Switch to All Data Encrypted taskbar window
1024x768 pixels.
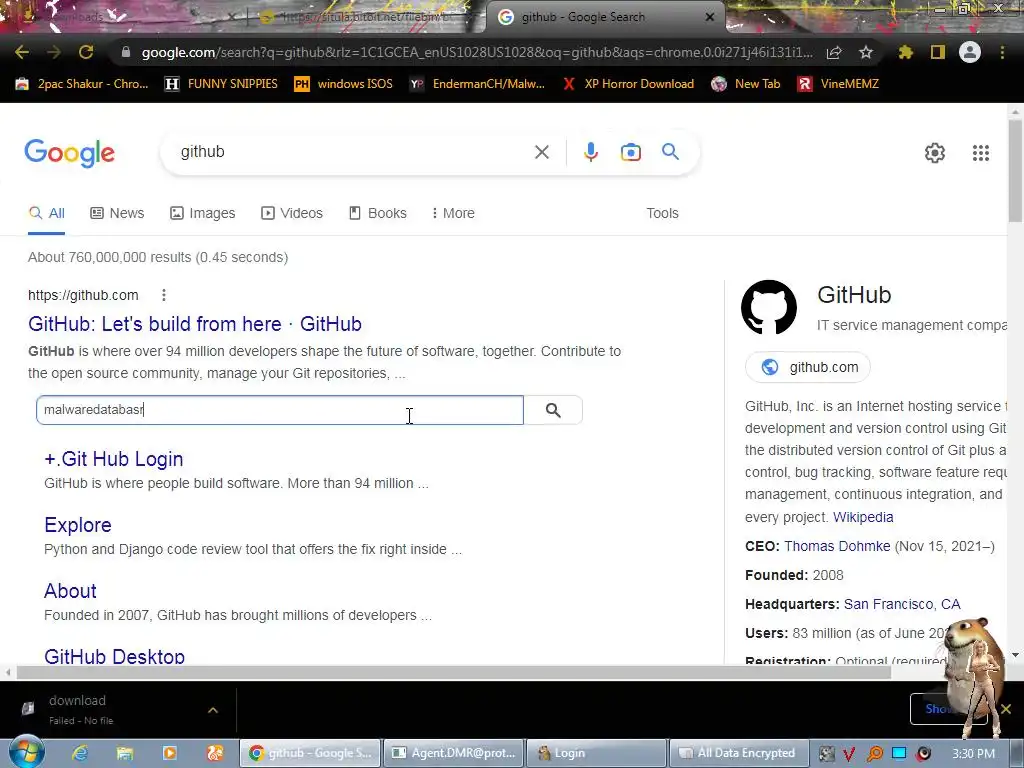739,753
